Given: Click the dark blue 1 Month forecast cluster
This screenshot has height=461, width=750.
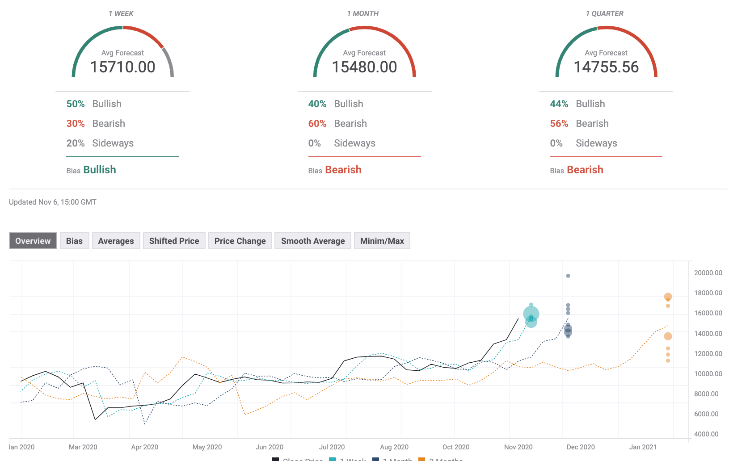Looking at the screenshot, I should (x=568, y=330).
